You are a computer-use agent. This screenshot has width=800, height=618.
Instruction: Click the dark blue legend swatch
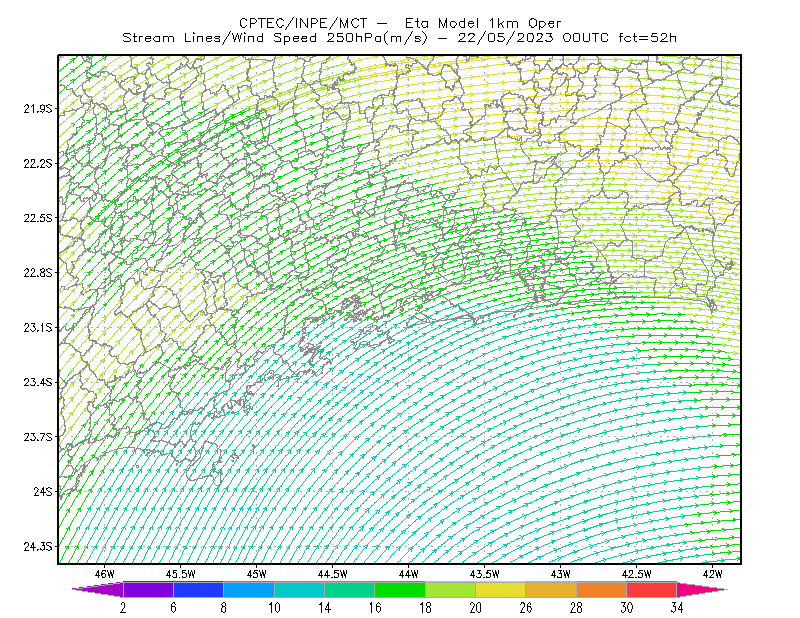coord(198,589)
